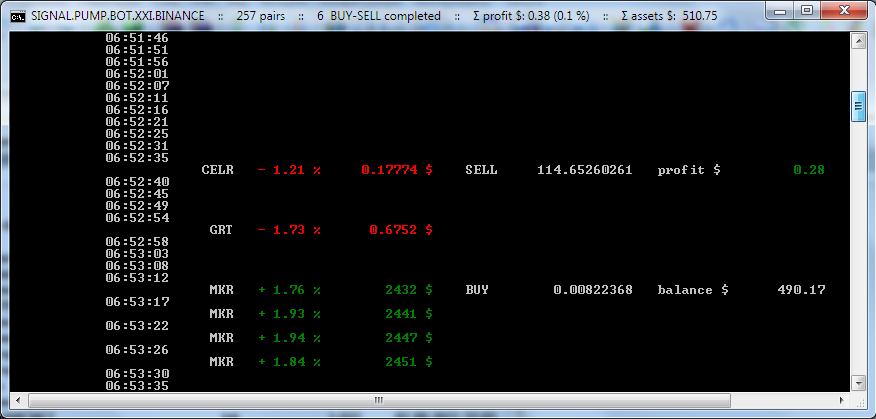Click the vertical scrollbar up arrow
Viewport: 876px width, 419px height.
pyautogui.click(x=858, y=41)
